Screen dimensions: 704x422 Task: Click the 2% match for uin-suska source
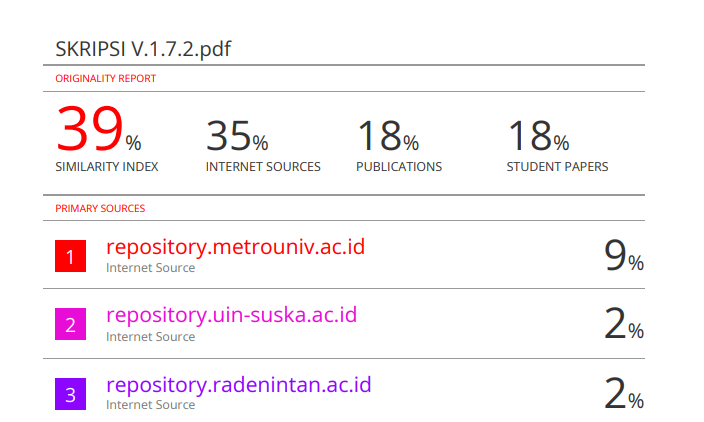click(x=624, y=324)
